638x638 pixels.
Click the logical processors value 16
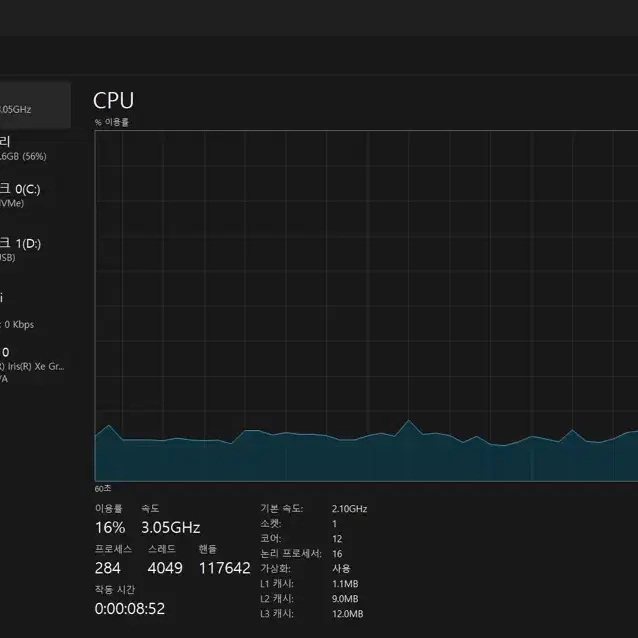(x=337, y=554)
